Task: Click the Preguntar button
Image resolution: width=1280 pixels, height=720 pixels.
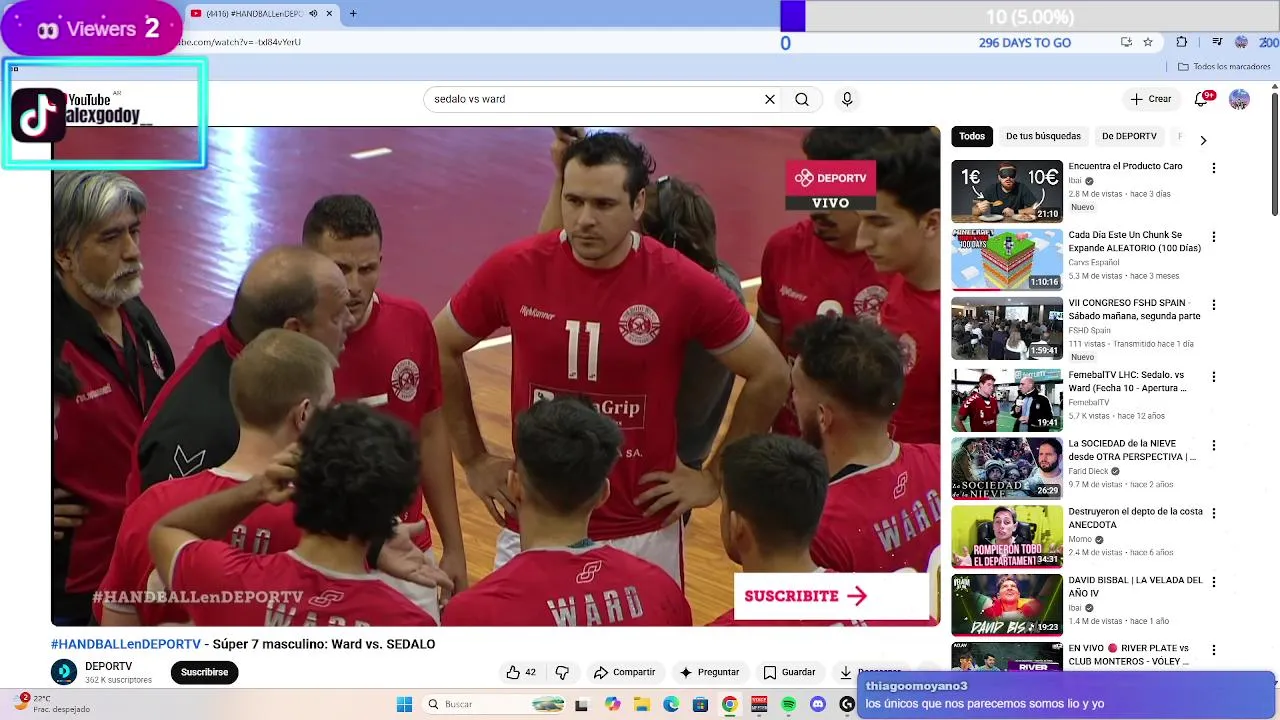Action: pos(709,672)
